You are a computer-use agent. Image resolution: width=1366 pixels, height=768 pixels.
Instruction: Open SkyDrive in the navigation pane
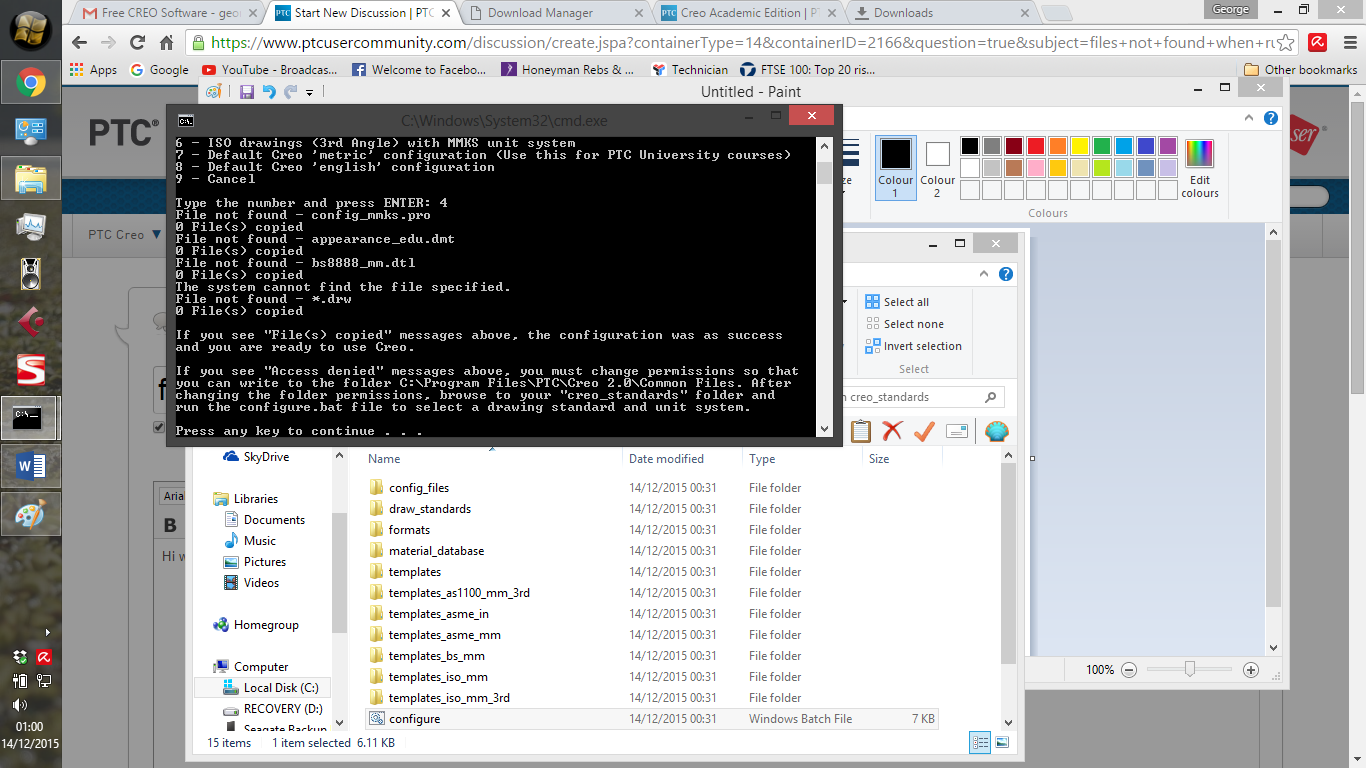tap(266, 457)
